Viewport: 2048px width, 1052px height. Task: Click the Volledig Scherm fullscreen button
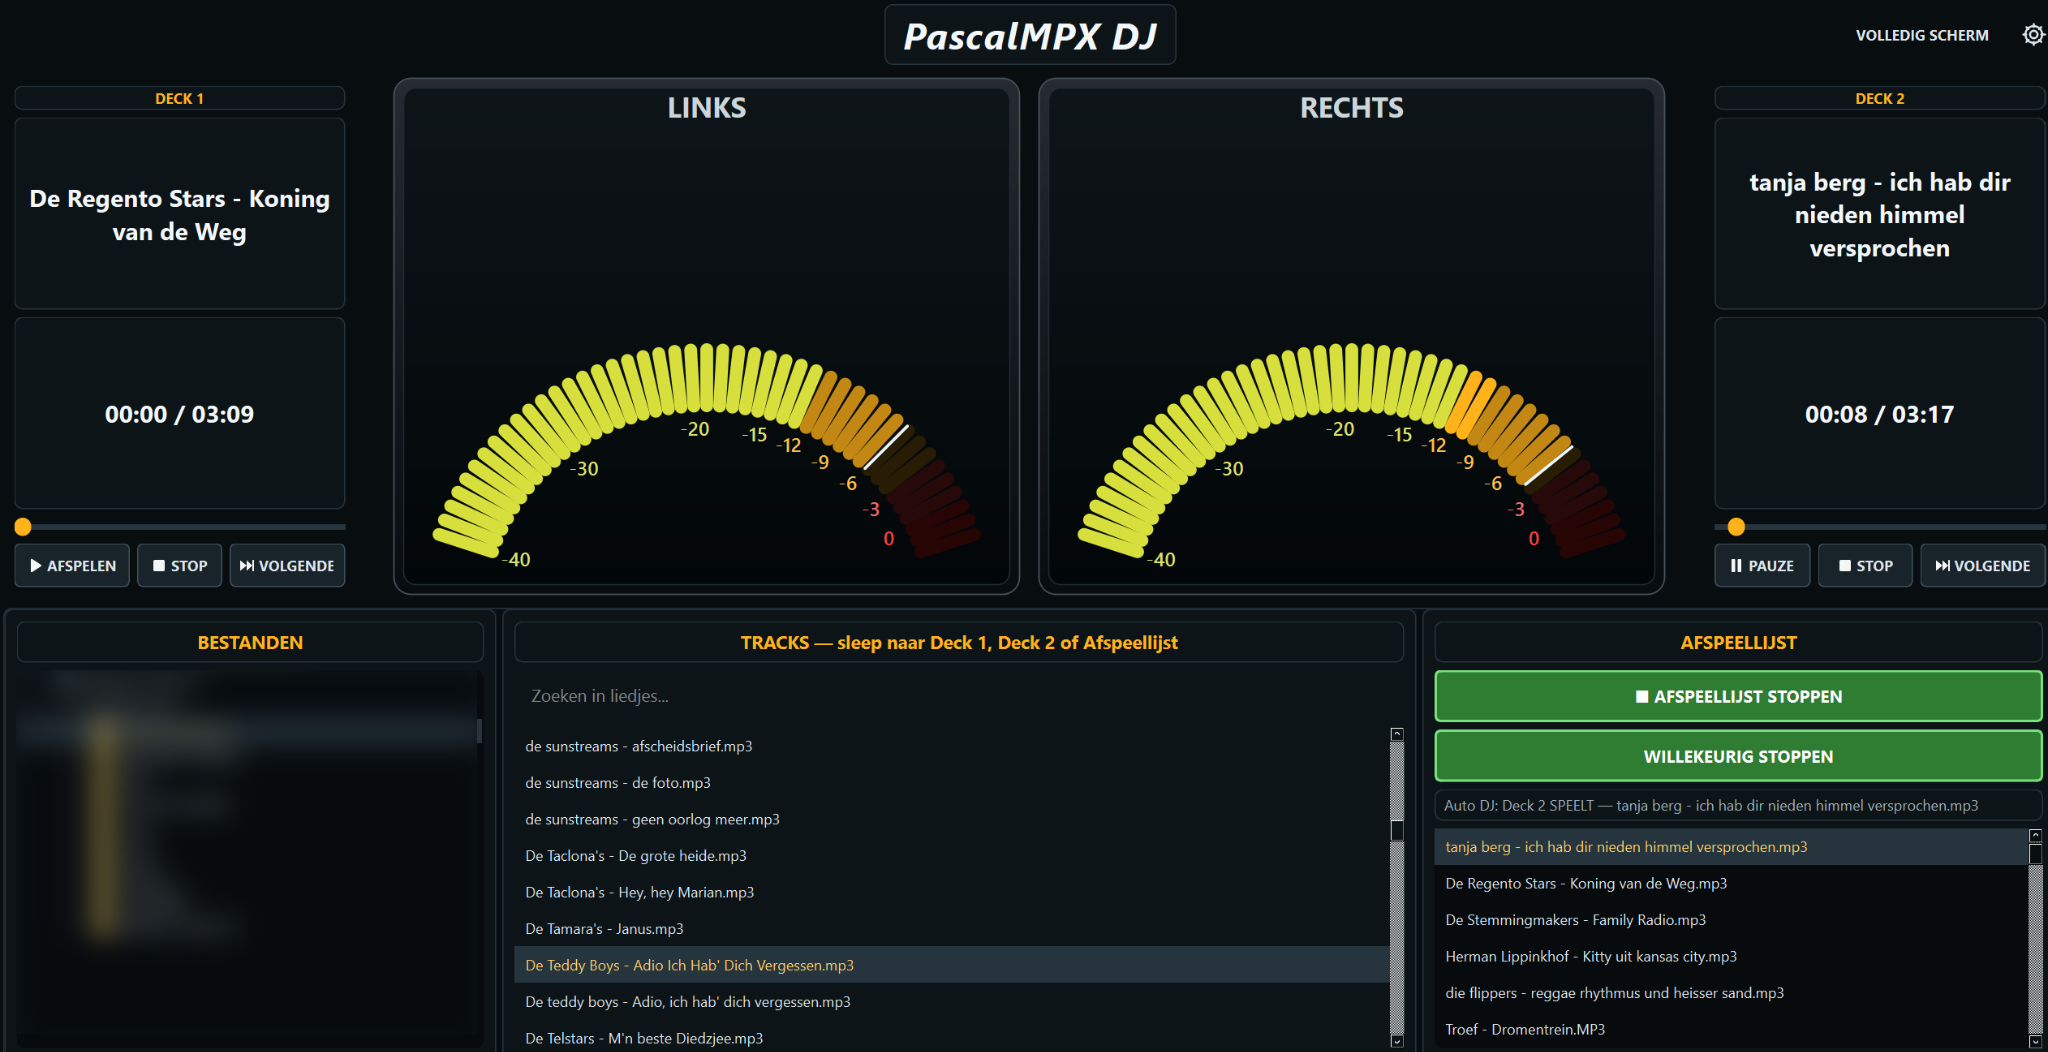(1922, 35)
